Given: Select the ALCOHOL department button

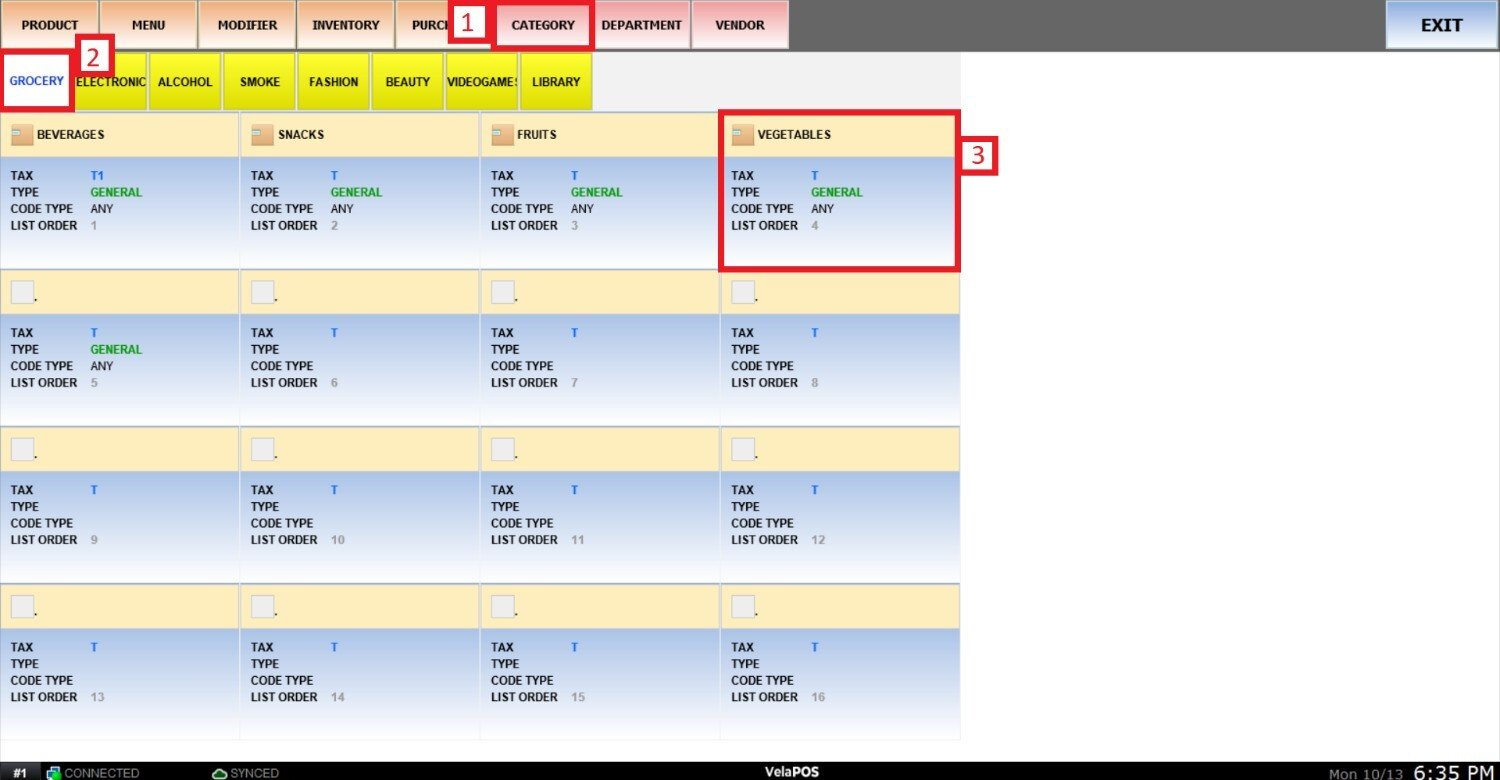Looking at the screenshot, I should [185, 82].
